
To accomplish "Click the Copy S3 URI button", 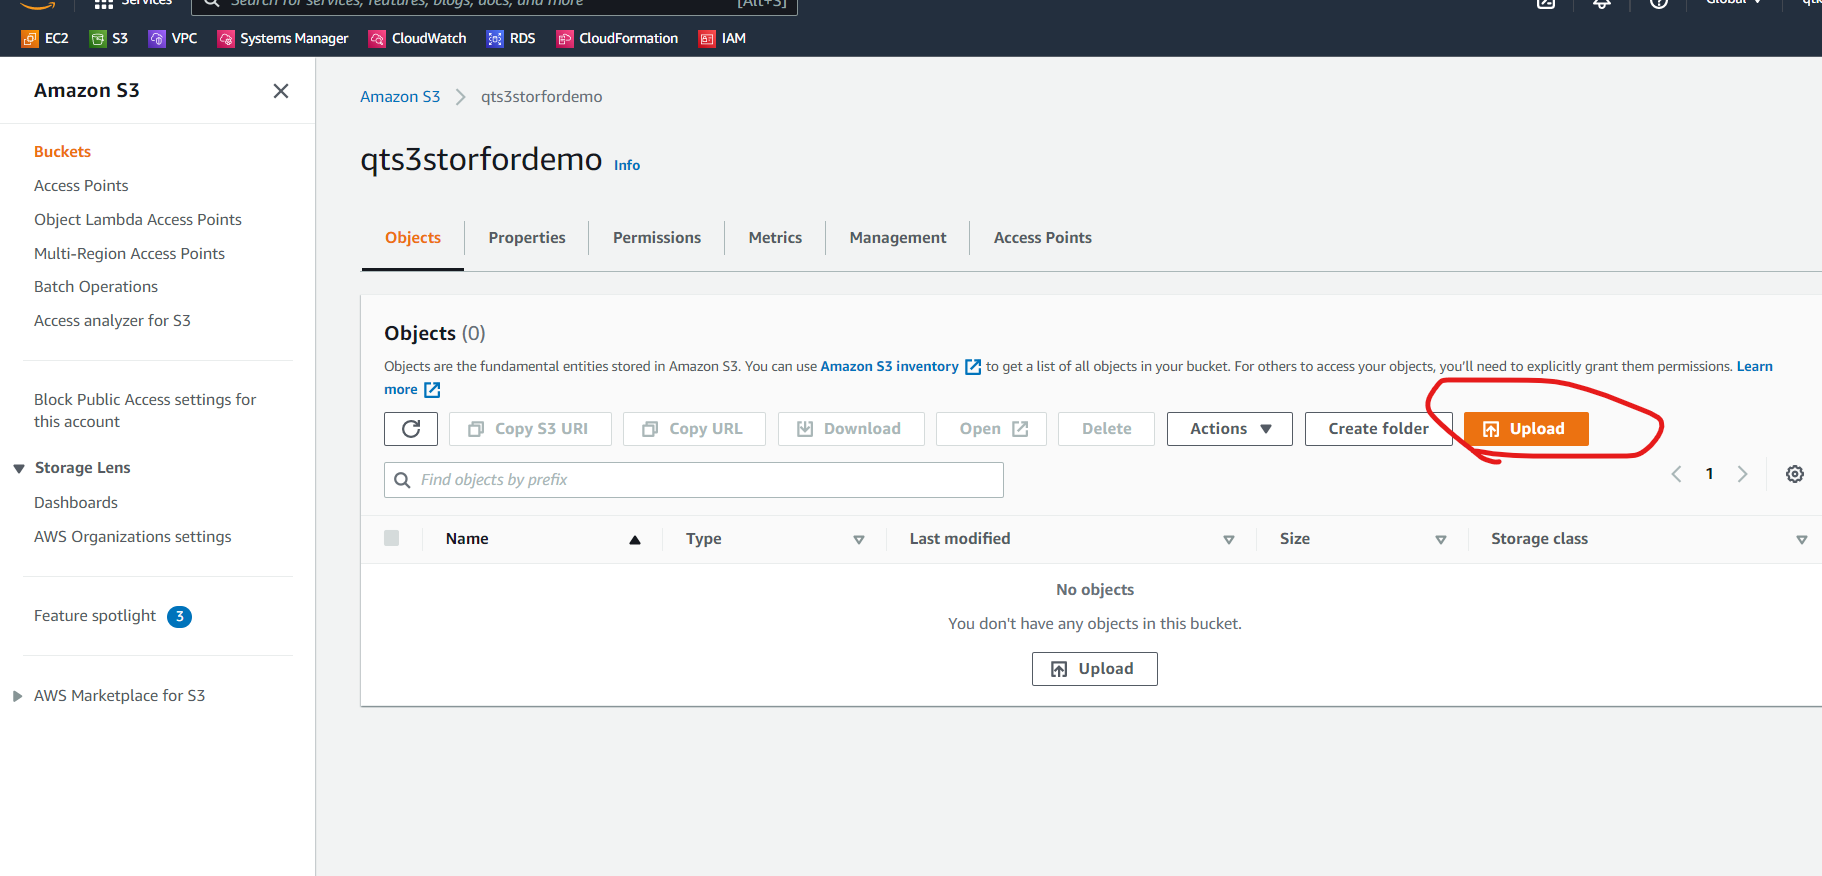I will 528,429.
